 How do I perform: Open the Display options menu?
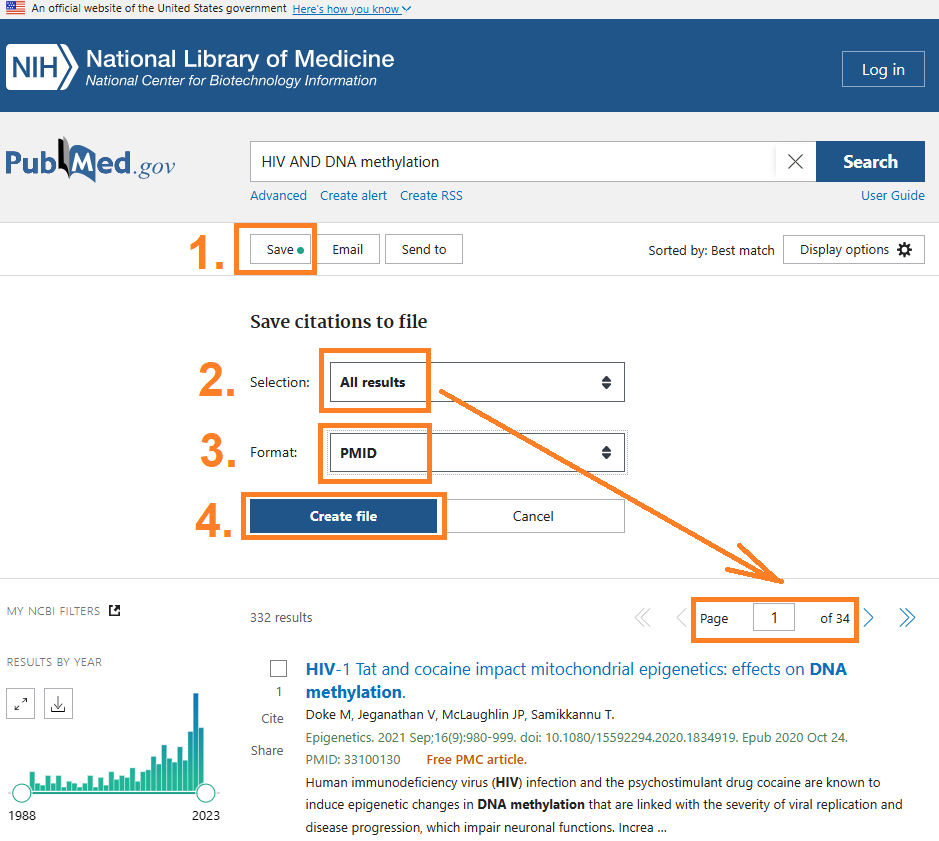853,250
